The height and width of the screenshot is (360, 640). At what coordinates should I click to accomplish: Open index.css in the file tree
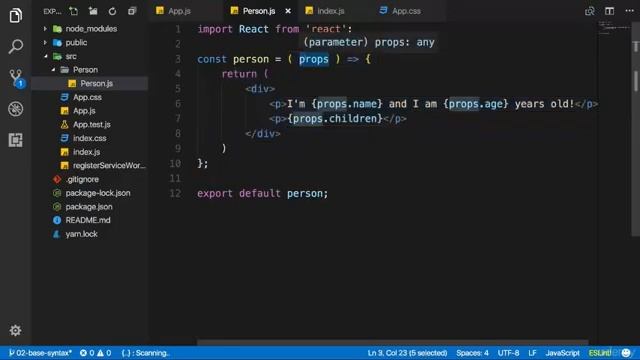click(x=90, y=138)
